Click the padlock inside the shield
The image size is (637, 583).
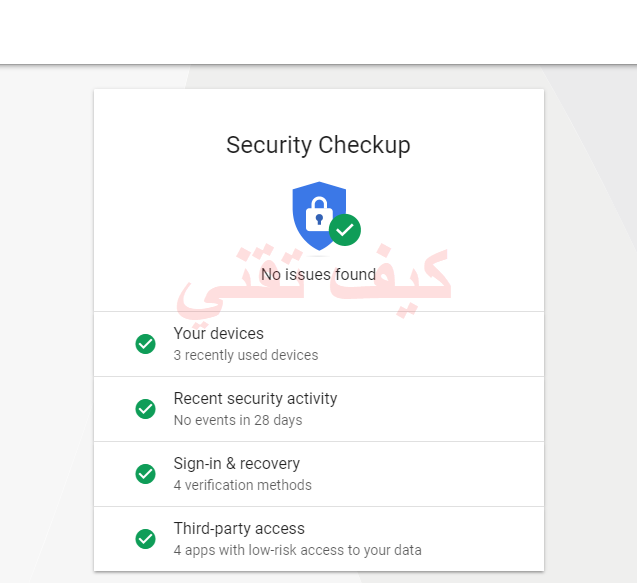[319, 214]
